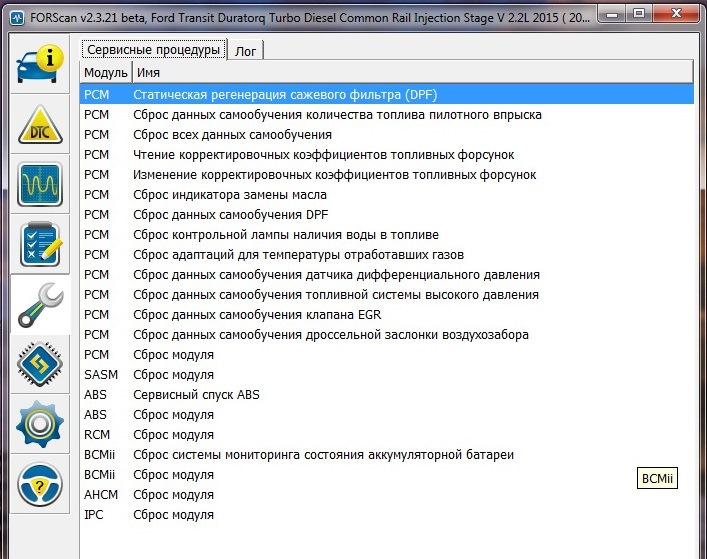Open the wrench service procedures section
This screenshot has width=707, height=559.
click(x=40, y=305)
